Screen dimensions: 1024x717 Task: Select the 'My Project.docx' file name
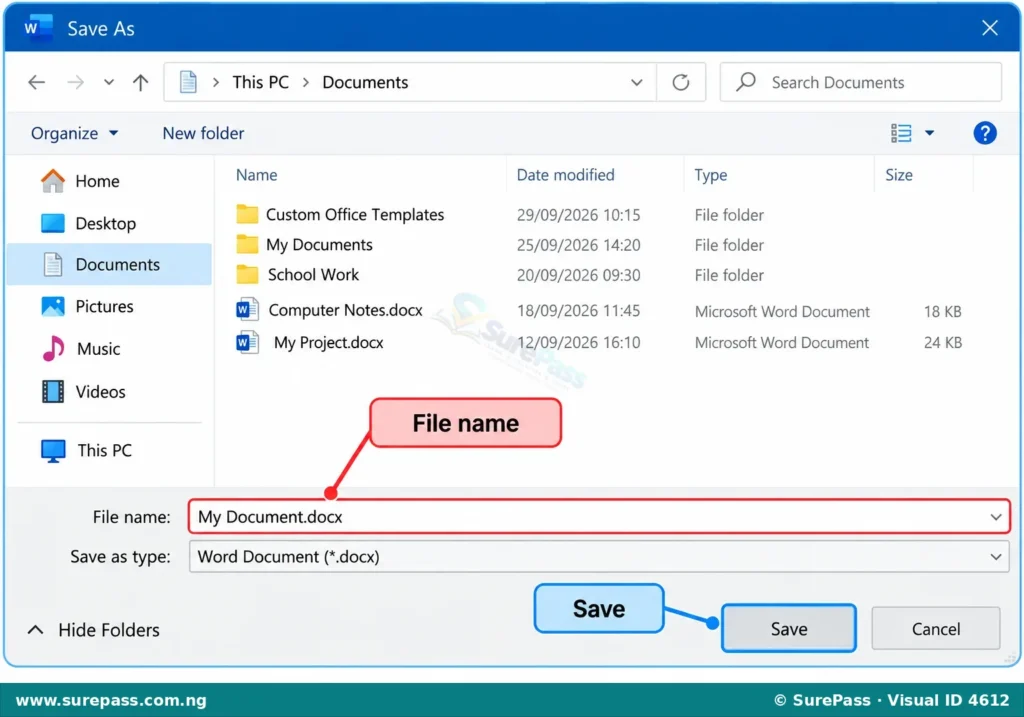[328, 343]
